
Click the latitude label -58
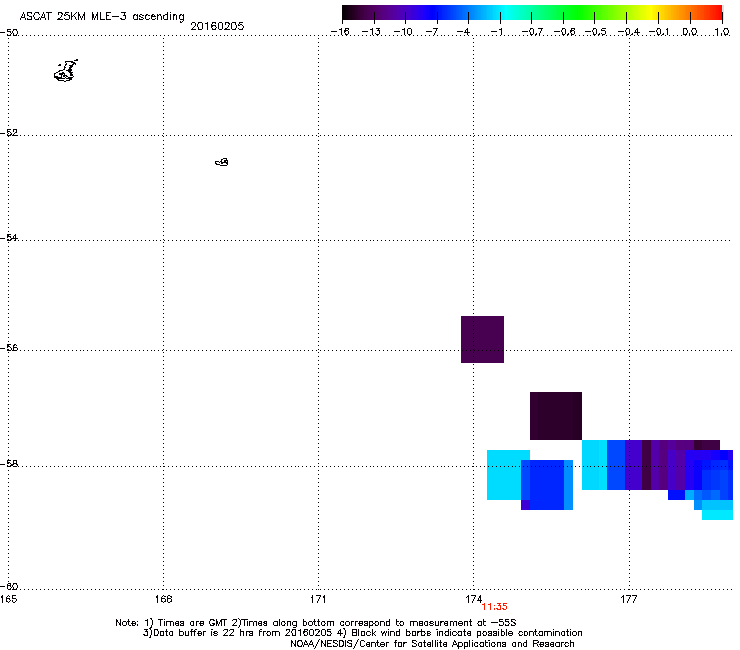point(9,464)
